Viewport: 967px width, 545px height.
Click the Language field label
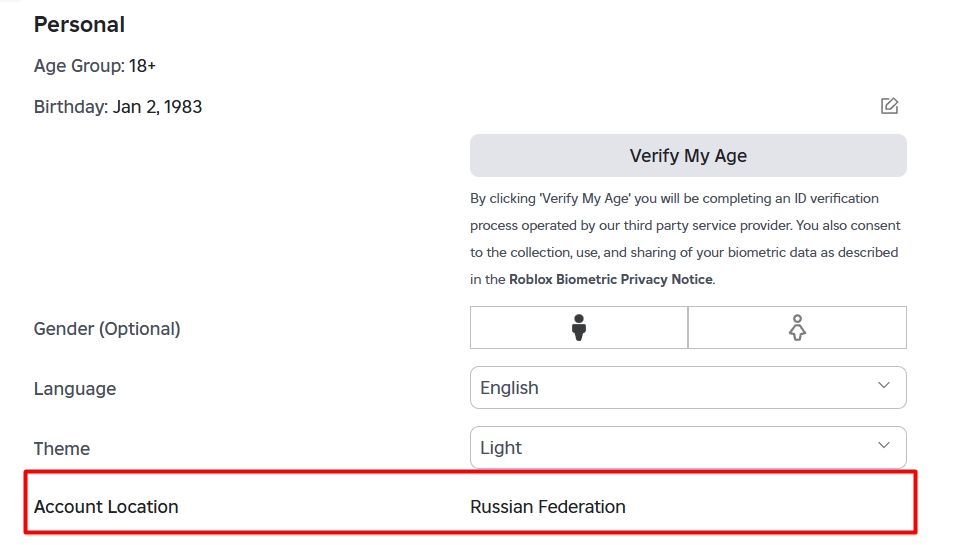[x=75, y=389]
